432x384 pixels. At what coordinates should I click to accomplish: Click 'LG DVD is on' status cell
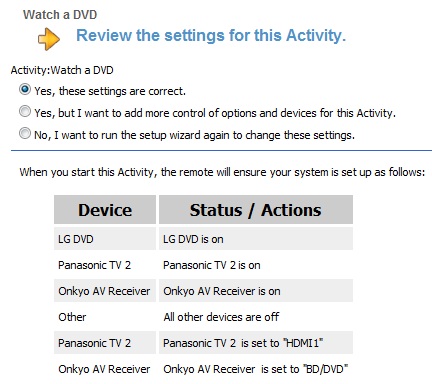(256, 239)
